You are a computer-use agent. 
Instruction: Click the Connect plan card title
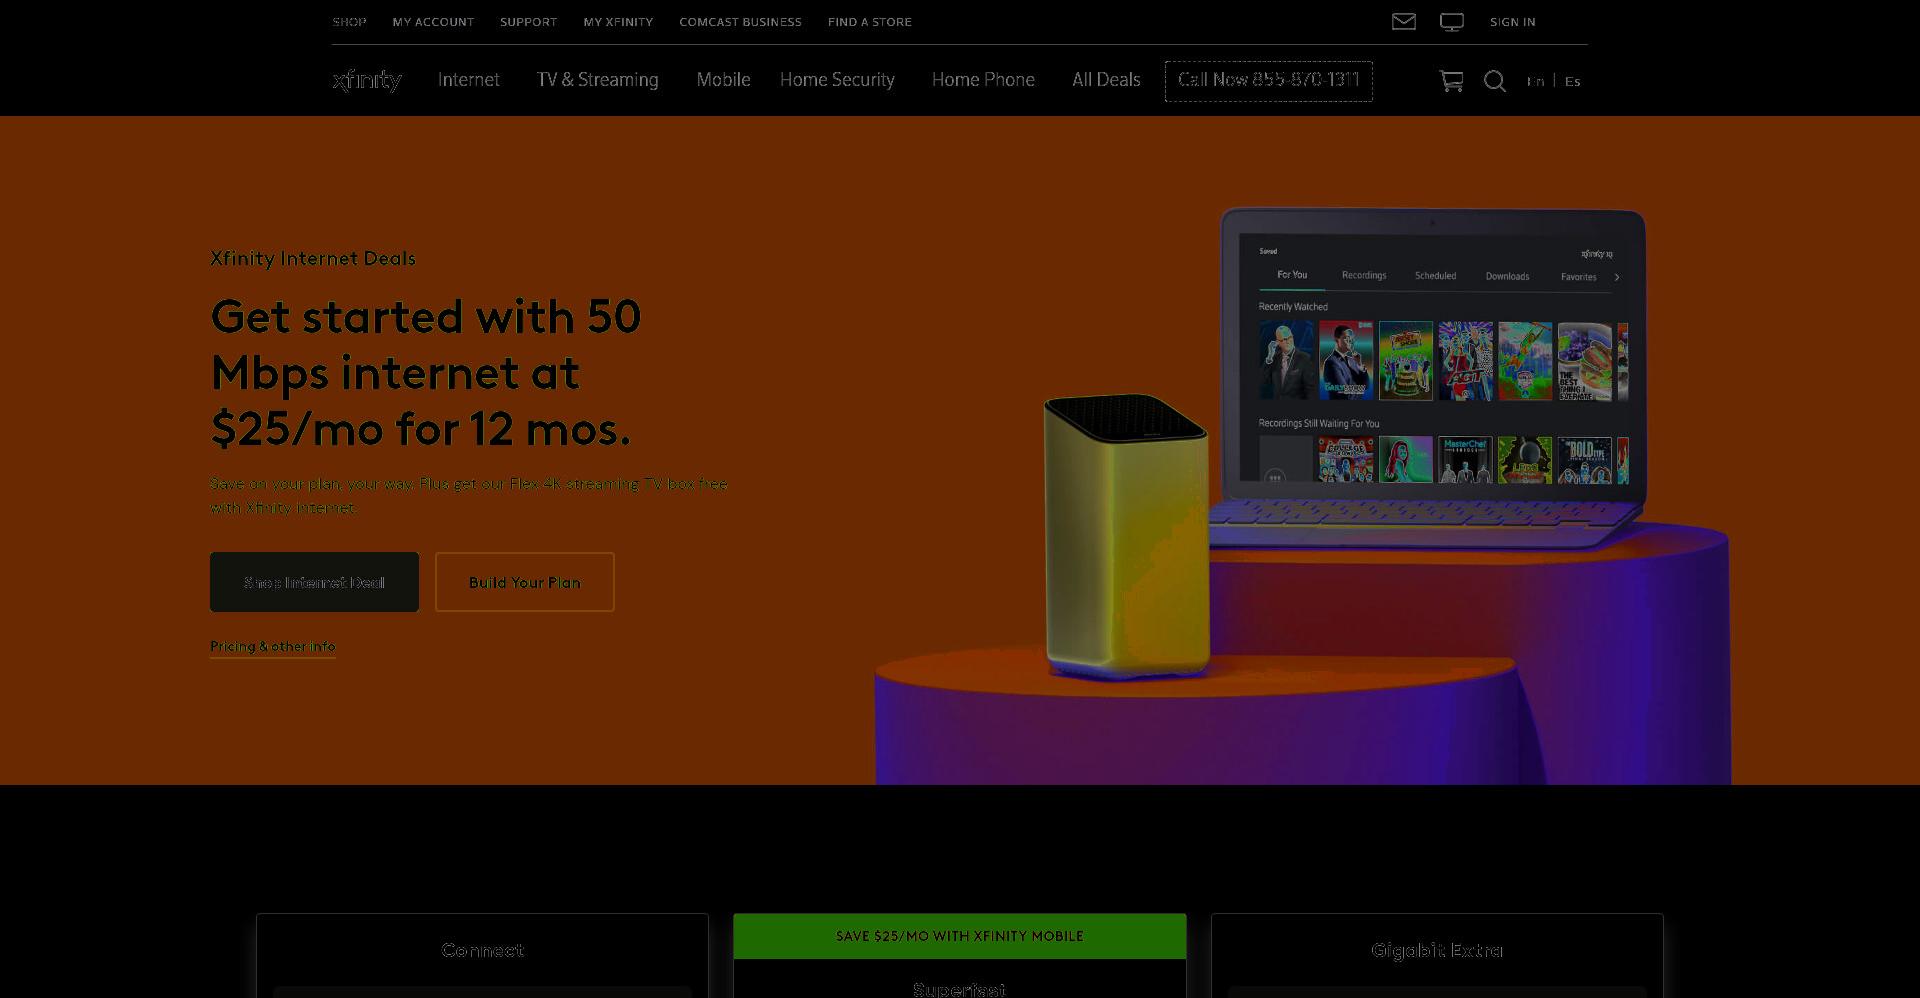point(482,950)
